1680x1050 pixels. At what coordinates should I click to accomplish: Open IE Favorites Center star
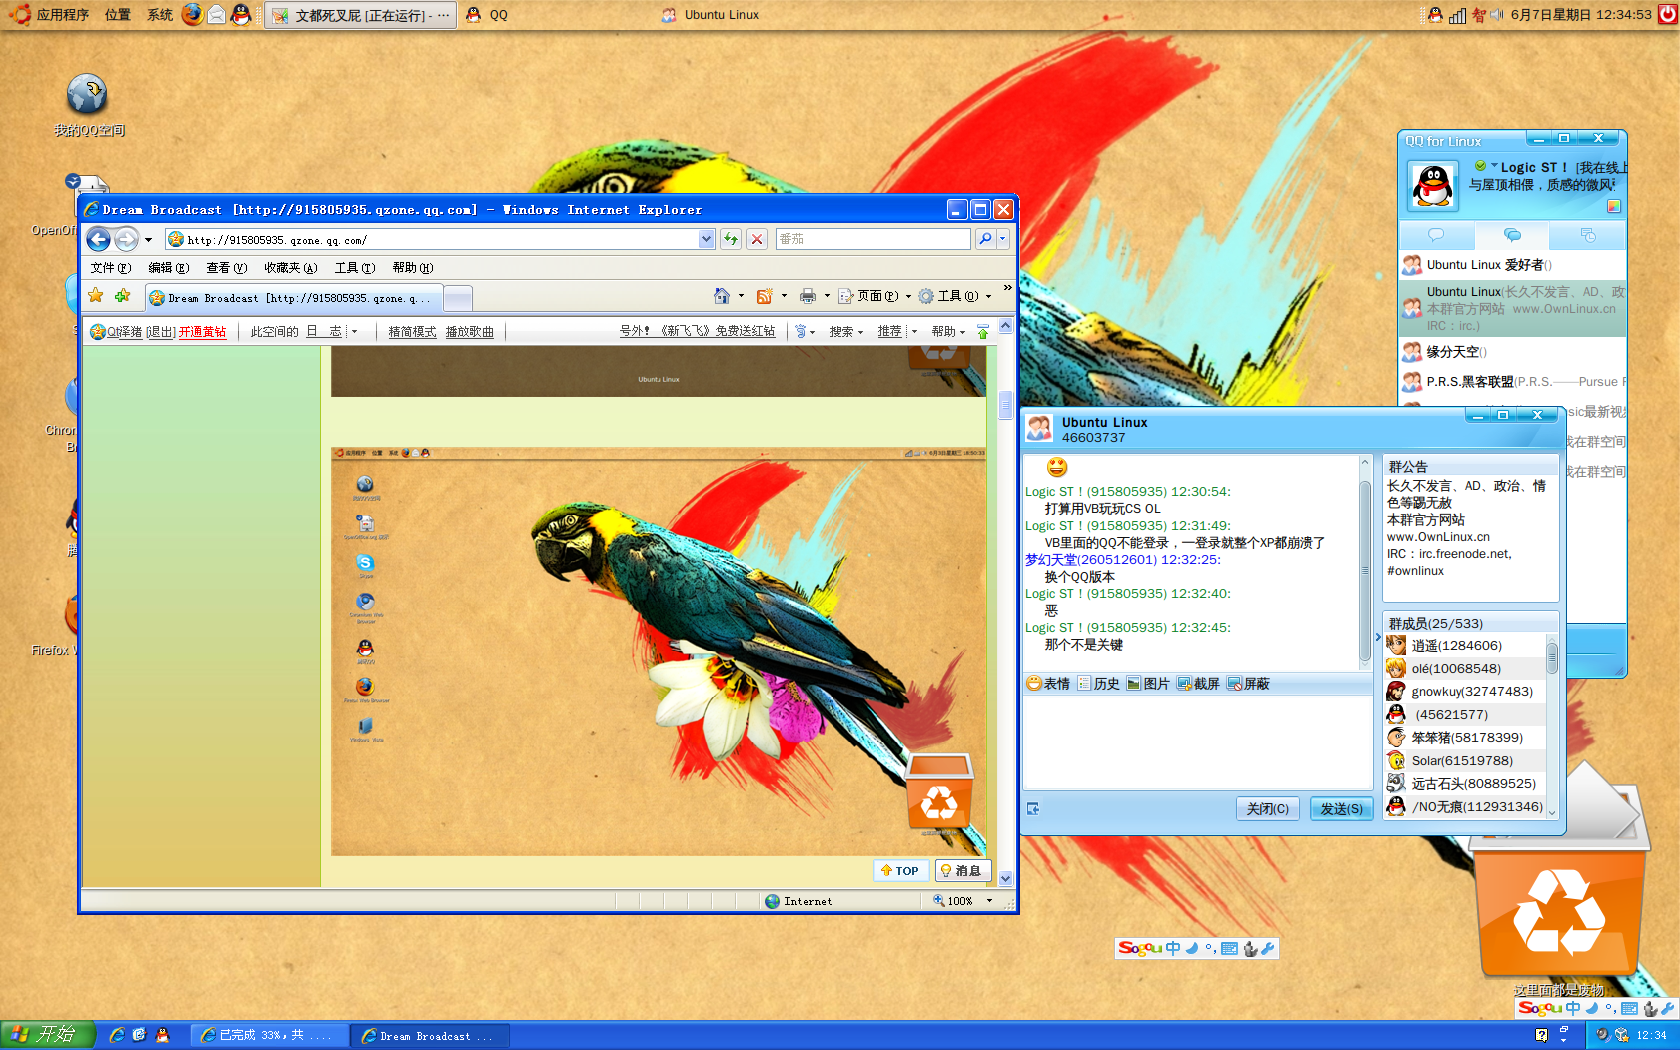pyautogui.click(x=96, y=296)
